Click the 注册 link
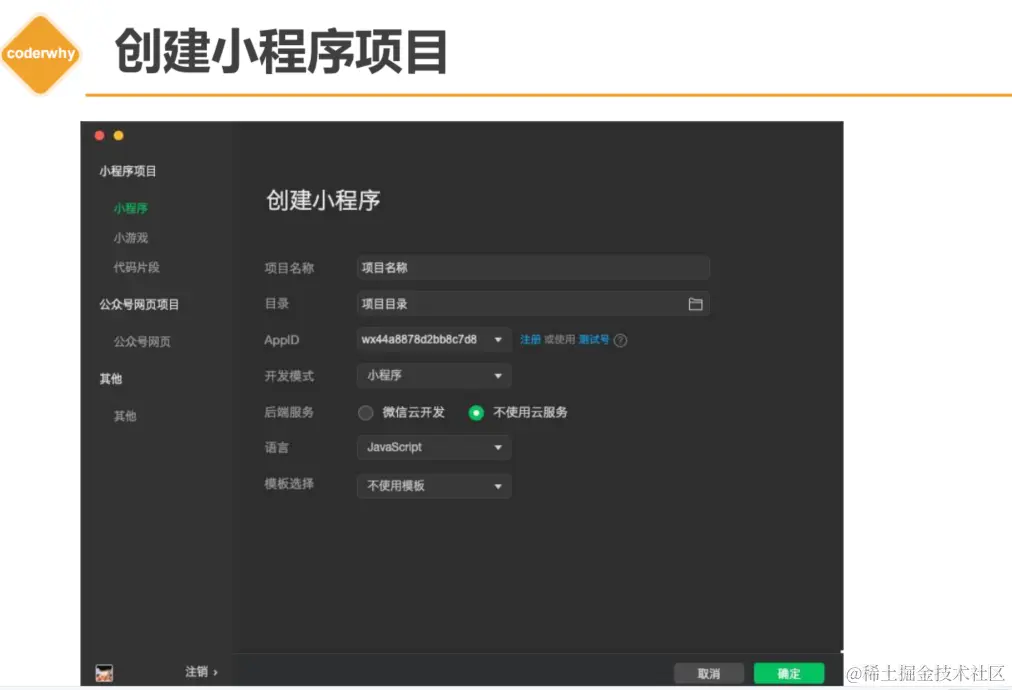Viewport: 1012px width, 690px height. (x=530, y=340)
